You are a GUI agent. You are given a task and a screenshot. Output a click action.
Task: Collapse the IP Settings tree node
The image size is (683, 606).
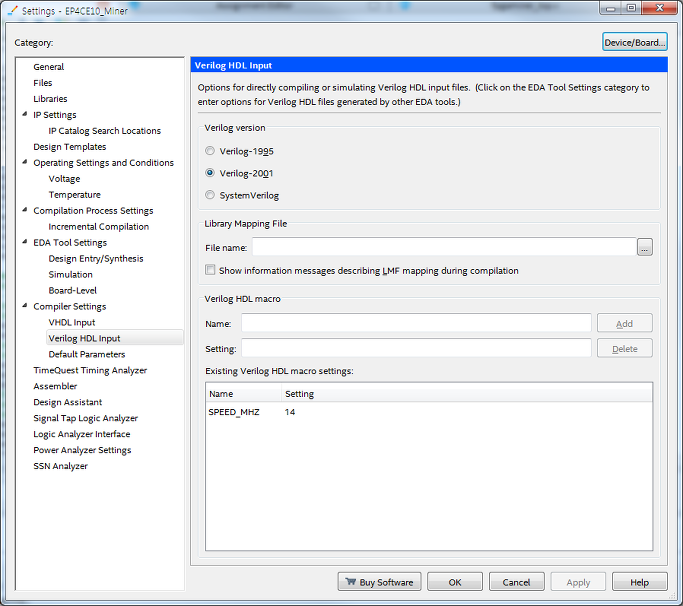[x=25, y=115]
